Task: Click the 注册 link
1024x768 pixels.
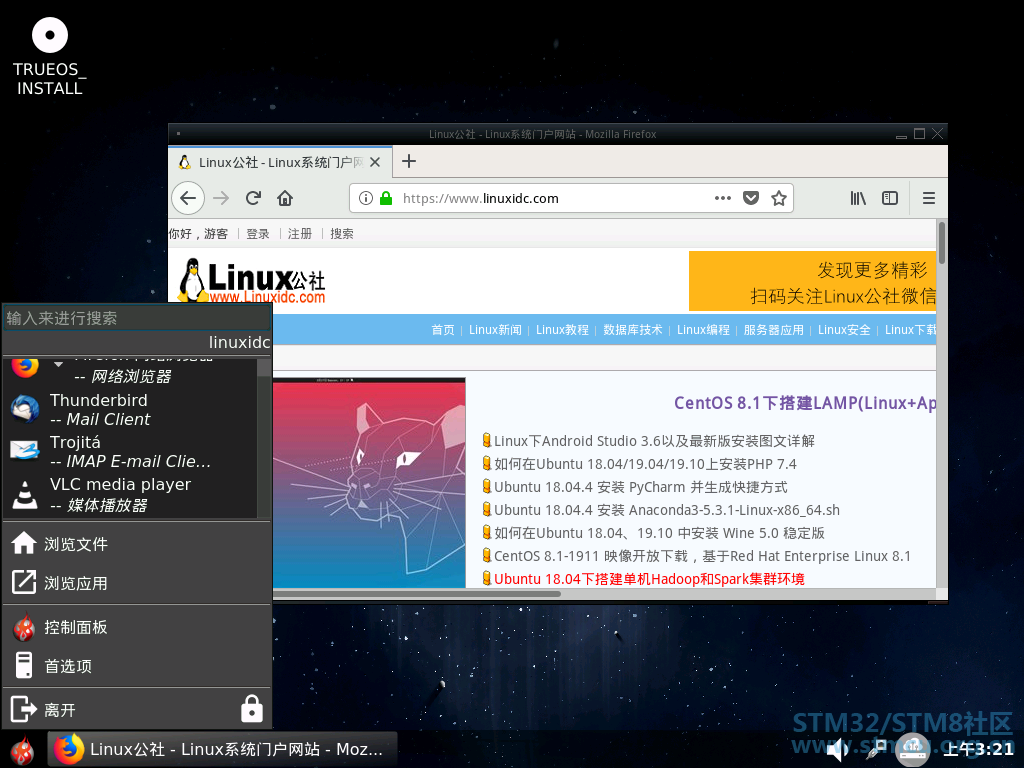Action: (x=300, y=234)
